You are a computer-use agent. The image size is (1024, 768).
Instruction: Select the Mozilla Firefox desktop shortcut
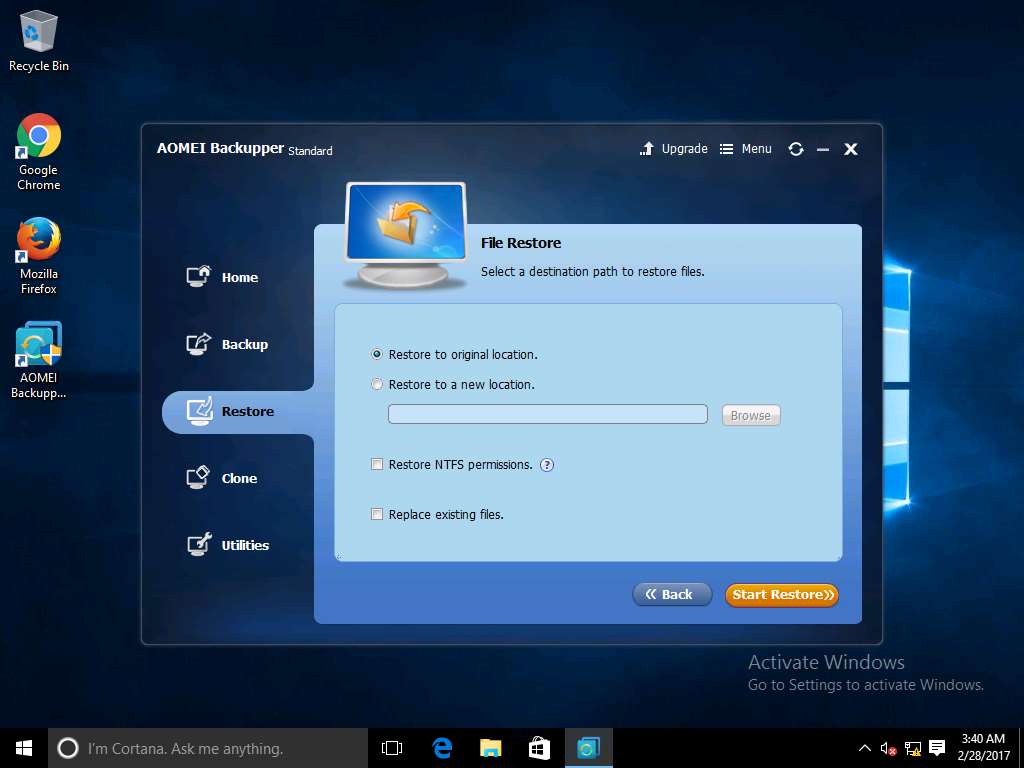click(39, 256)
